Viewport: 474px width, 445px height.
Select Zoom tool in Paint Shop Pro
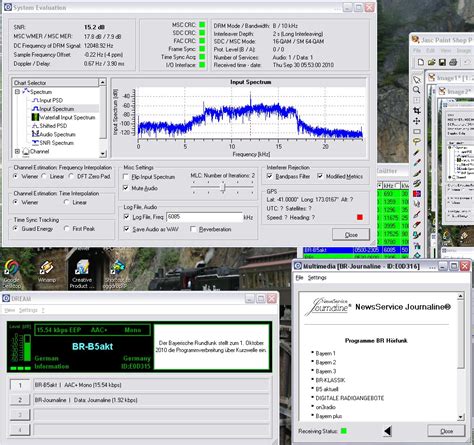tap(417, 90)
